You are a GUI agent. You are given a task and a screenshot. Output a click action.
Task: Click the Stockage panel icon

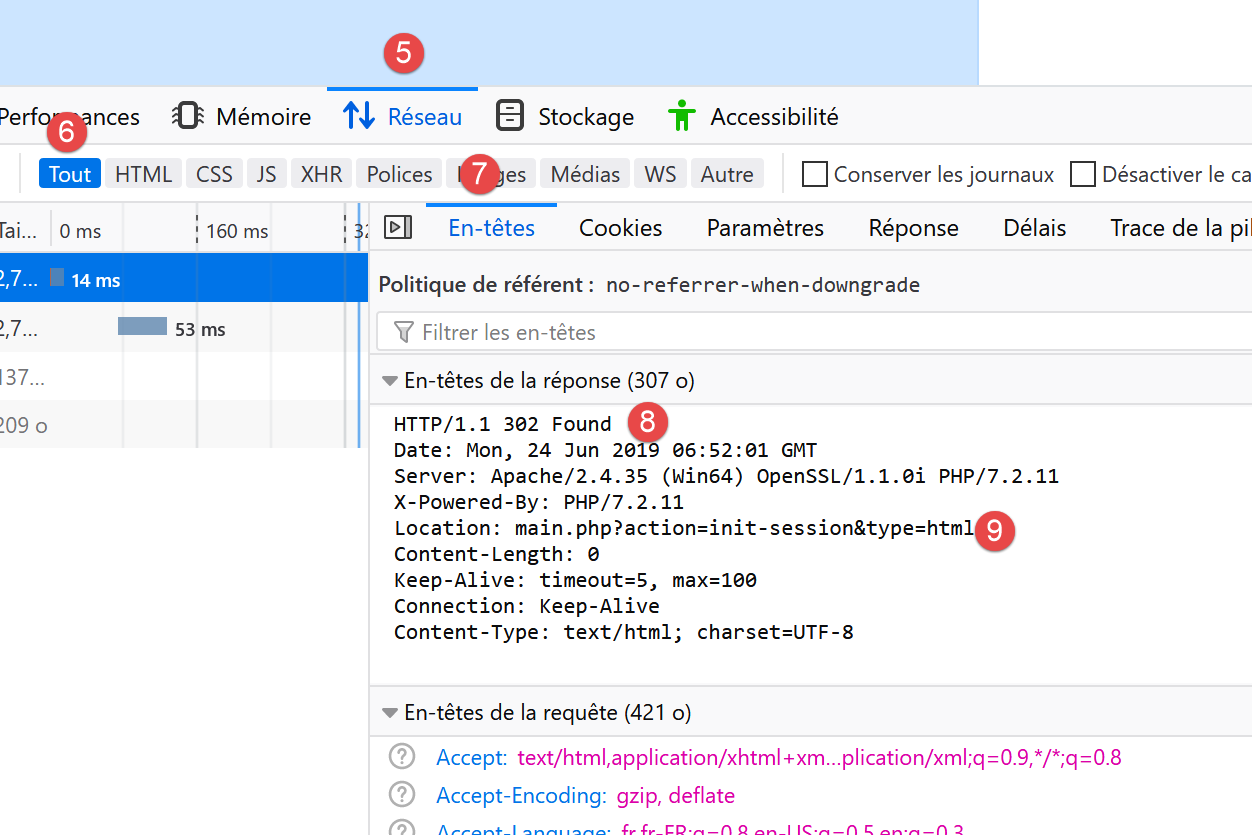tap(510, 116)
